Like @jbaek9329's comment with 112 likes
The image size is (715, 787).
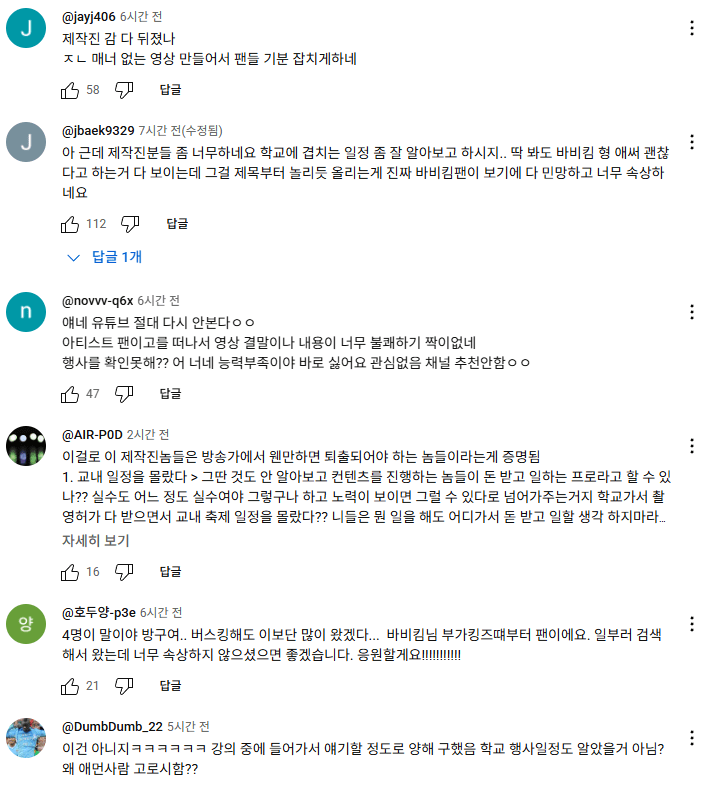[70, 224]
